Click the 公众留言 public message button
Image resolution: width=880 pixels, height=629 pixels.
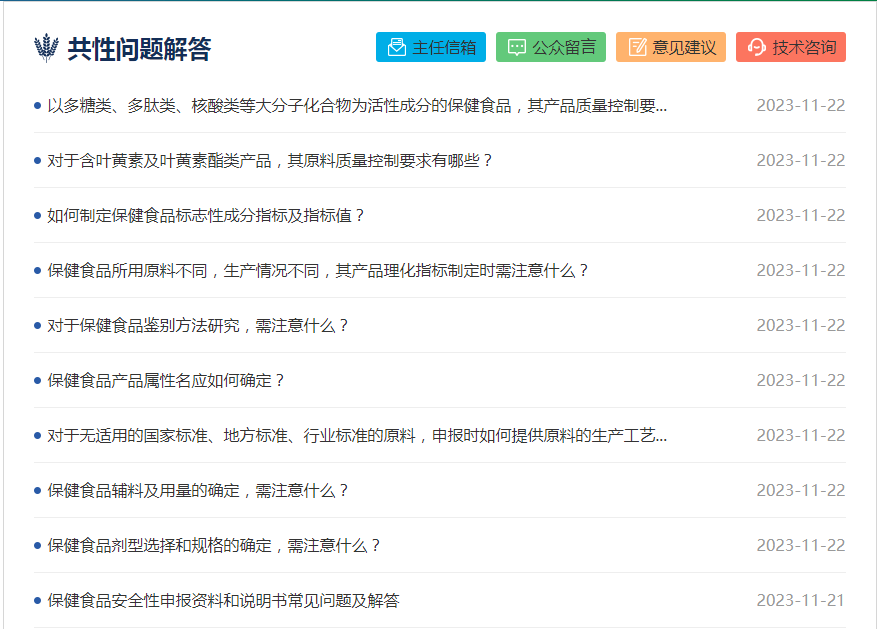tap(551, 46)
